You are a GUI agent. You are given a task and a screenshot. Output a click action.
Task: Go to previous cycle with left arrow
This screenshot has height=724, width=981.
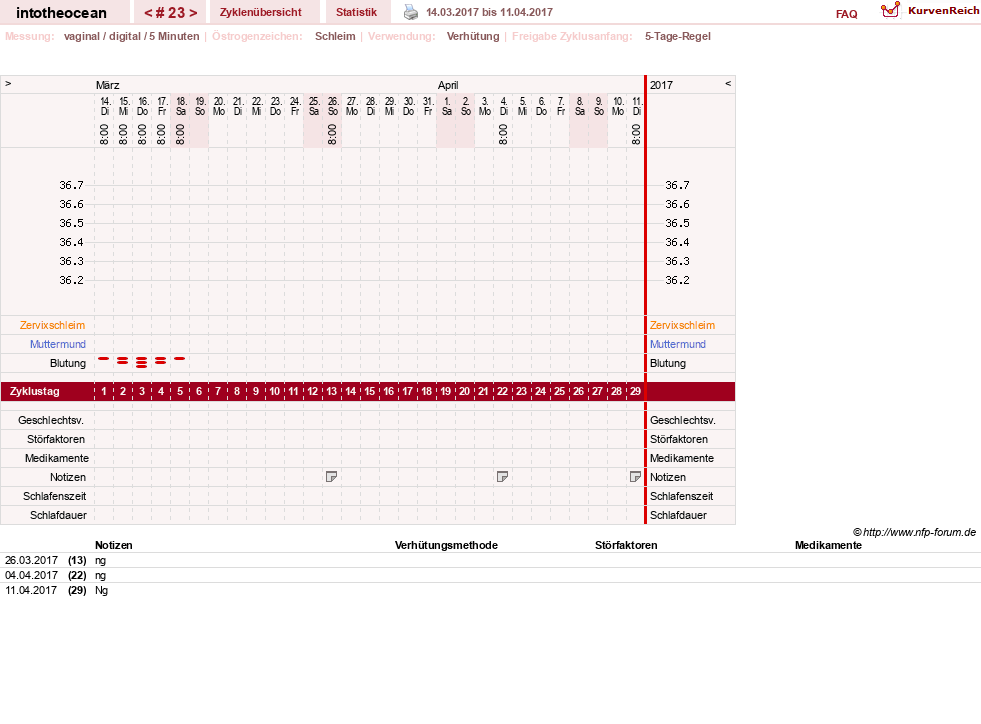[x=148, y=13]
